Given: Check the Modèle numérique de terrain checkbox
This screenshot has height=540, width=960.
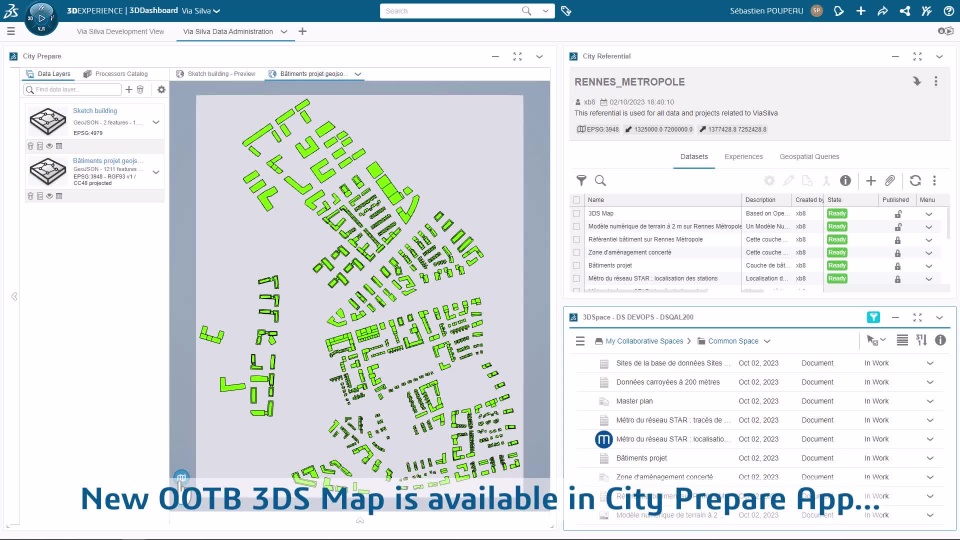Looking at the screenshot, I should 577,227.
